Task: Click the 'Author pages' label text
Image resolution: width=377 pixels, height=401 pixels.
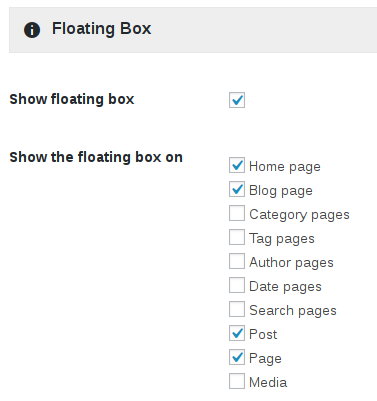Action: [291, 263]
